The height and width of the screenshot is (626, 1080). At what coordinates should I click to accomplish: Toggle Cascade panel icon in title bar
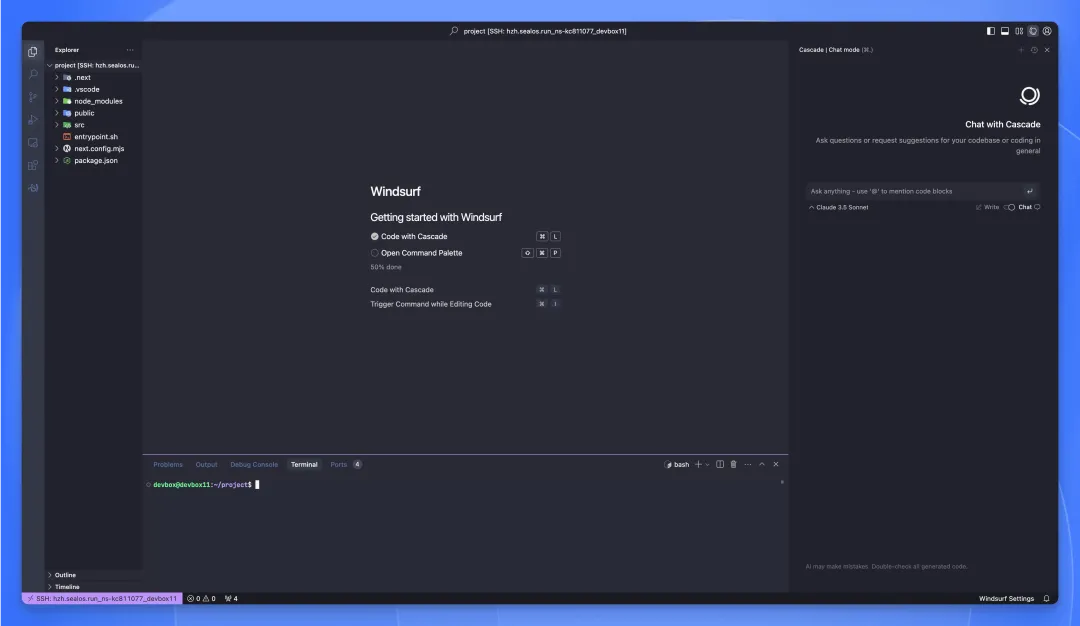[1033, 31]
